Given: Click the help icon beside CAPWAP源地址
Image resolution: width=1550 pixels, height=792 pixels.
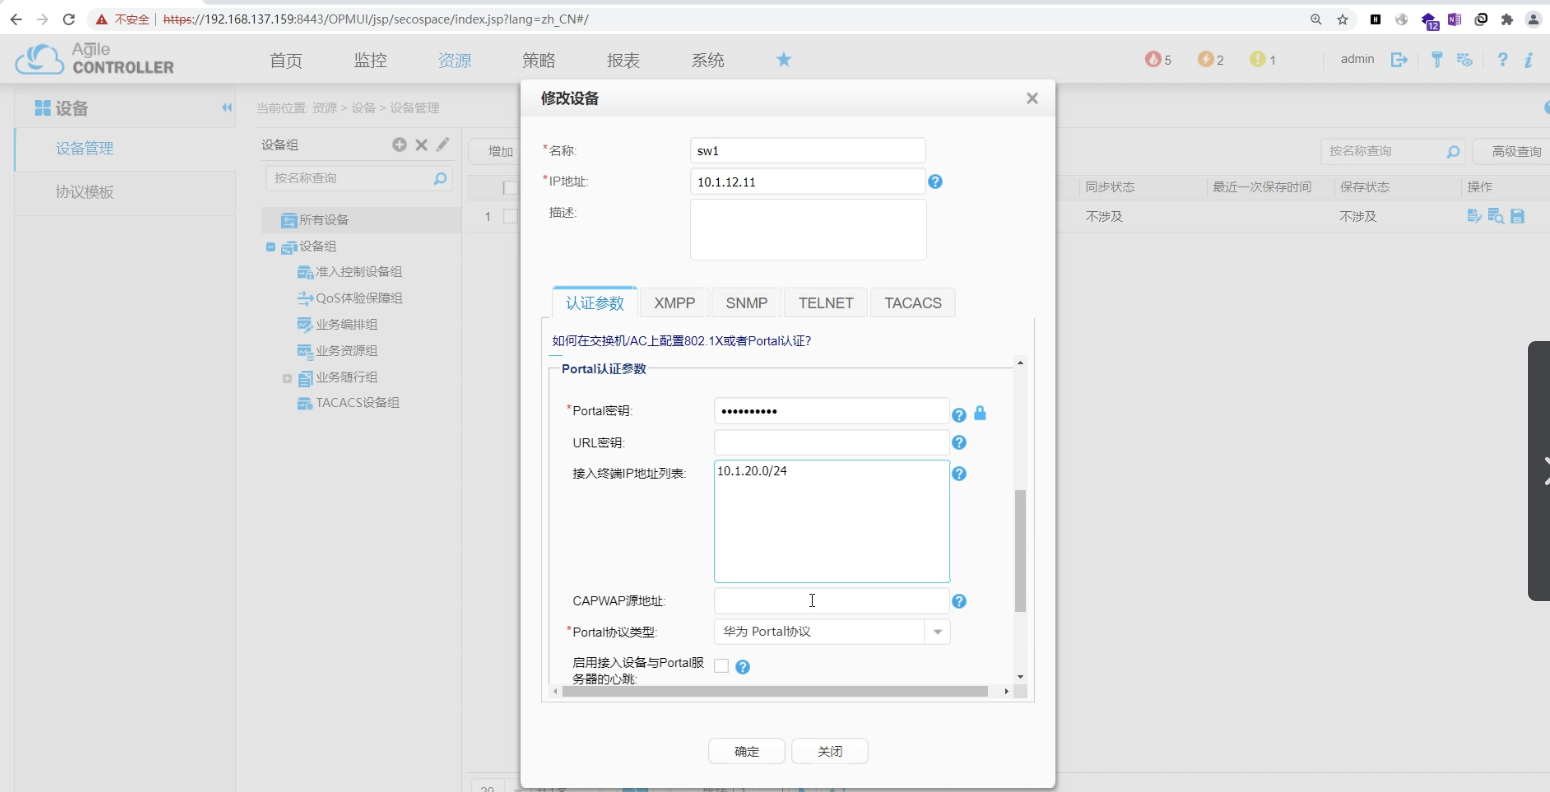Looking at the screenshot, I should [959, 601].
